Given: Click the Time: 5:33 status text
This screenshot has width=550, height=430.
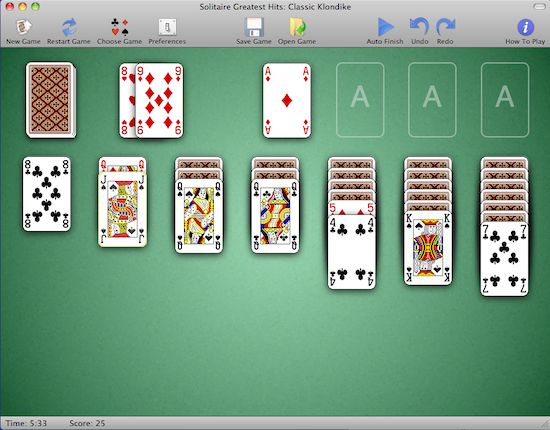Looking at the screenshot, I should pos(26,423).
